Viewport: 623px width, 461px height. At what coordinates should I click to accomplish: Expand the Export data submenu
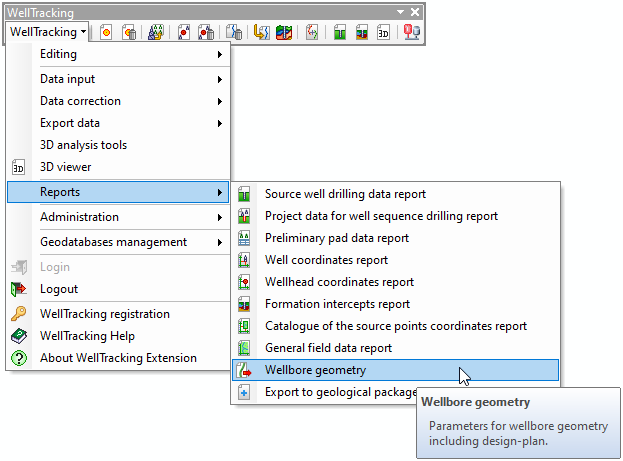118,123
